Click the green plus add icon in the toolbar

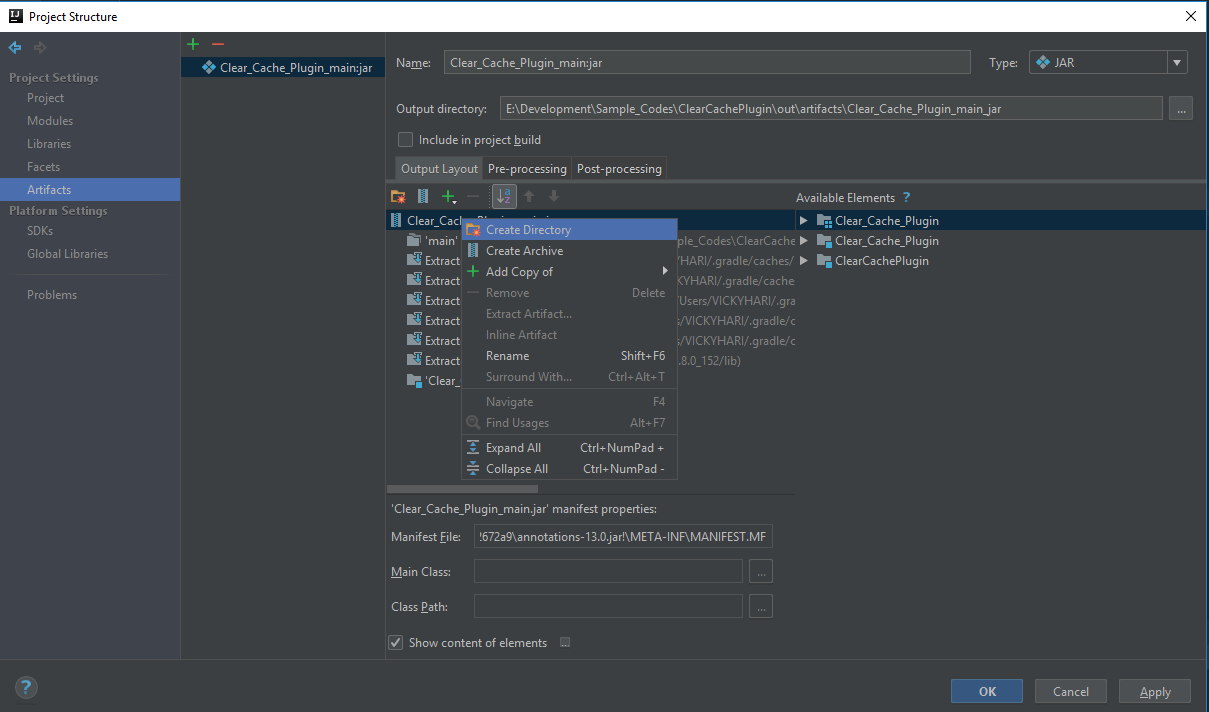coord(447,196)
